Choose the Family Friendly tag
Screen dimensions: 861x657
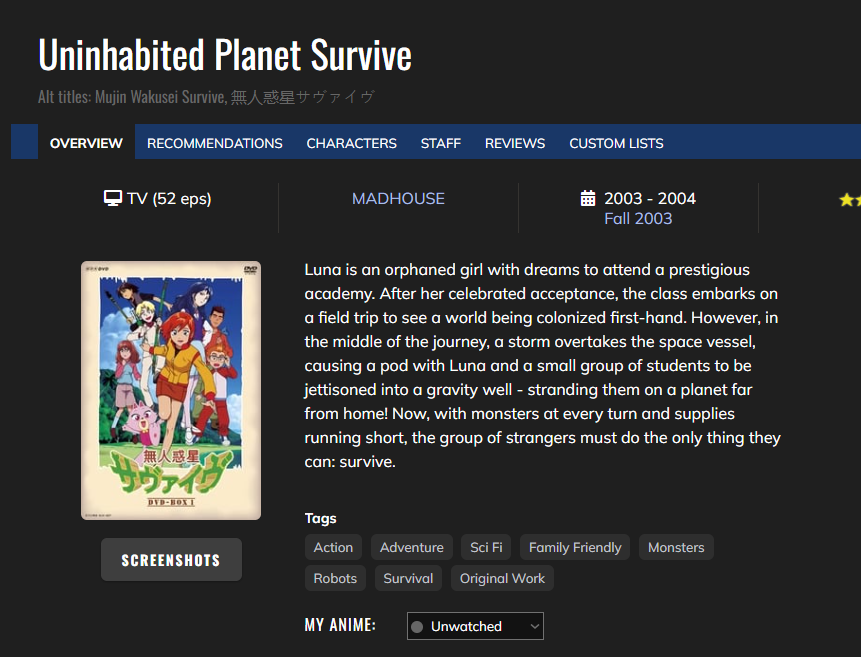[x=575, y=547]
